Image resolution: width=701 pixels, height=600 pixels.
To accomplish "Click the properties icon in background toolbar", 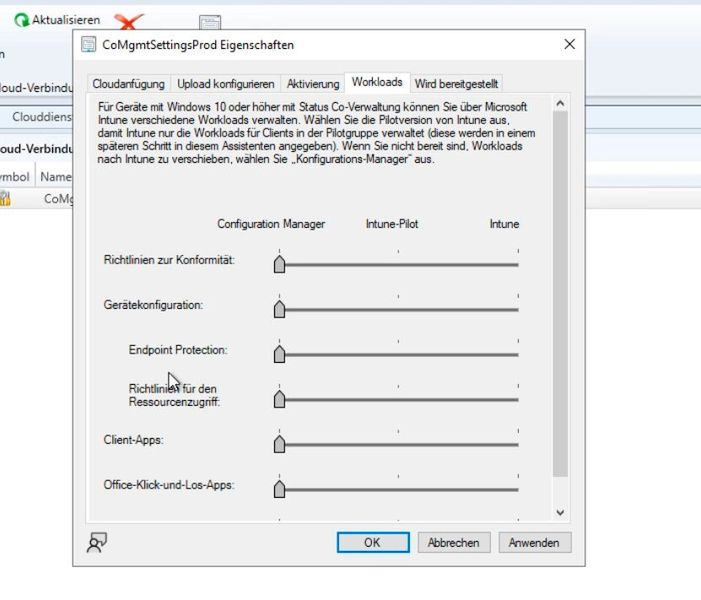I will [210, 22].
